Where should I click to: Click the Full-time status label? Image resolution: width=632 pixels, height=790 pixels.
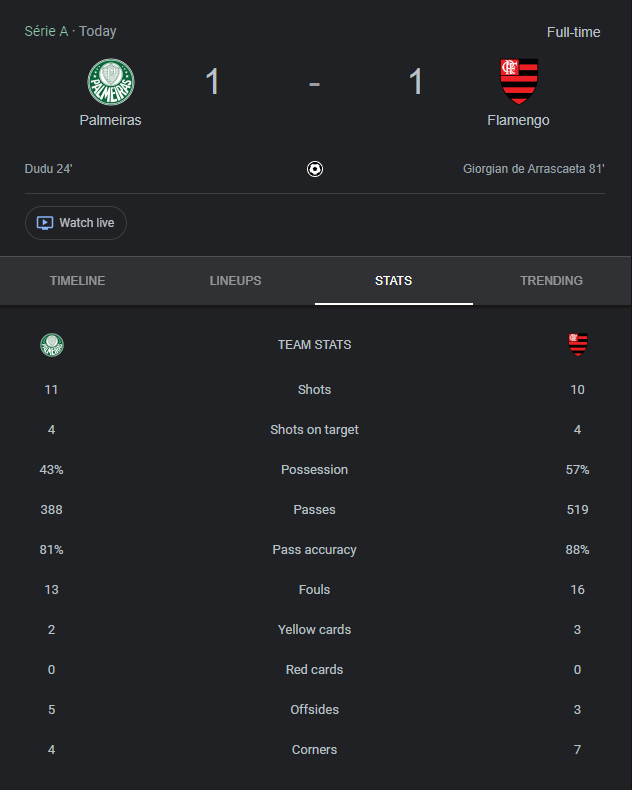tap(574, 32)
